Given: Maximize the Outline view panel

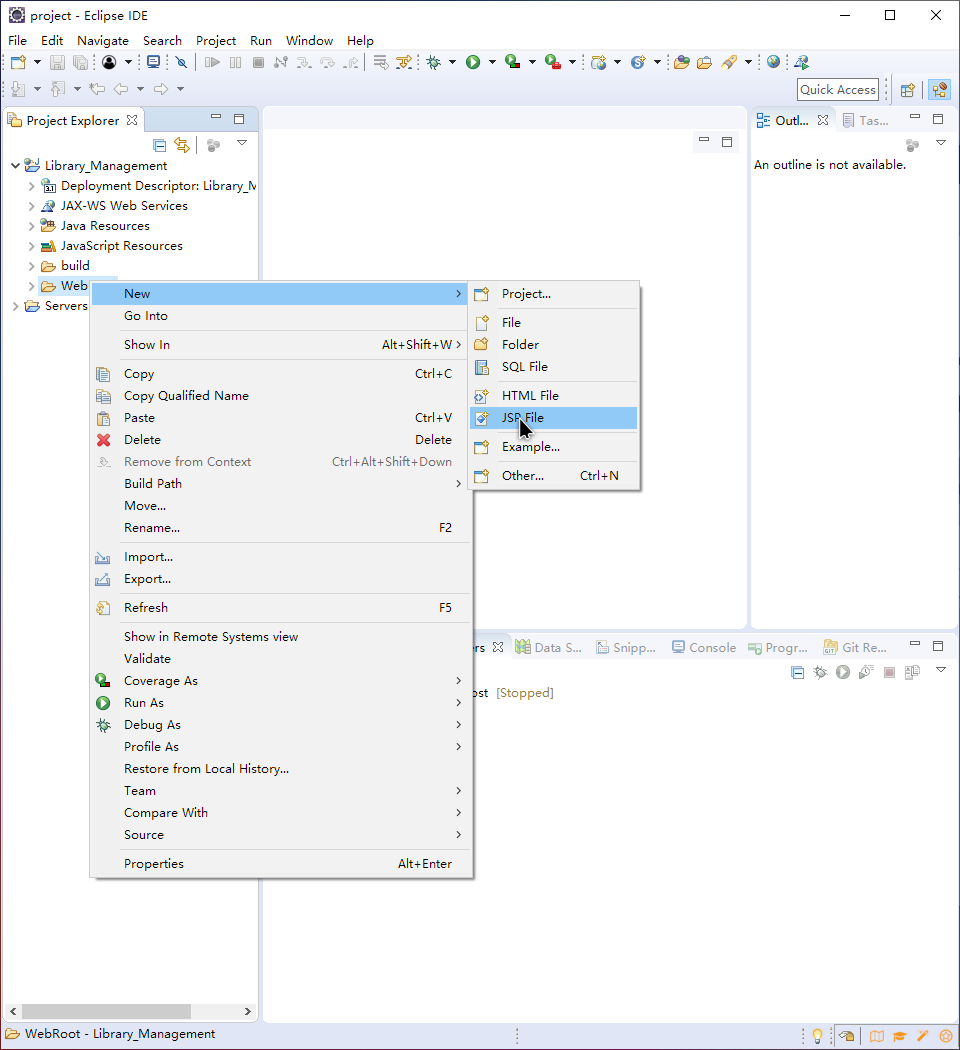Looking at the screenshot, I should (x=938, y=119).
